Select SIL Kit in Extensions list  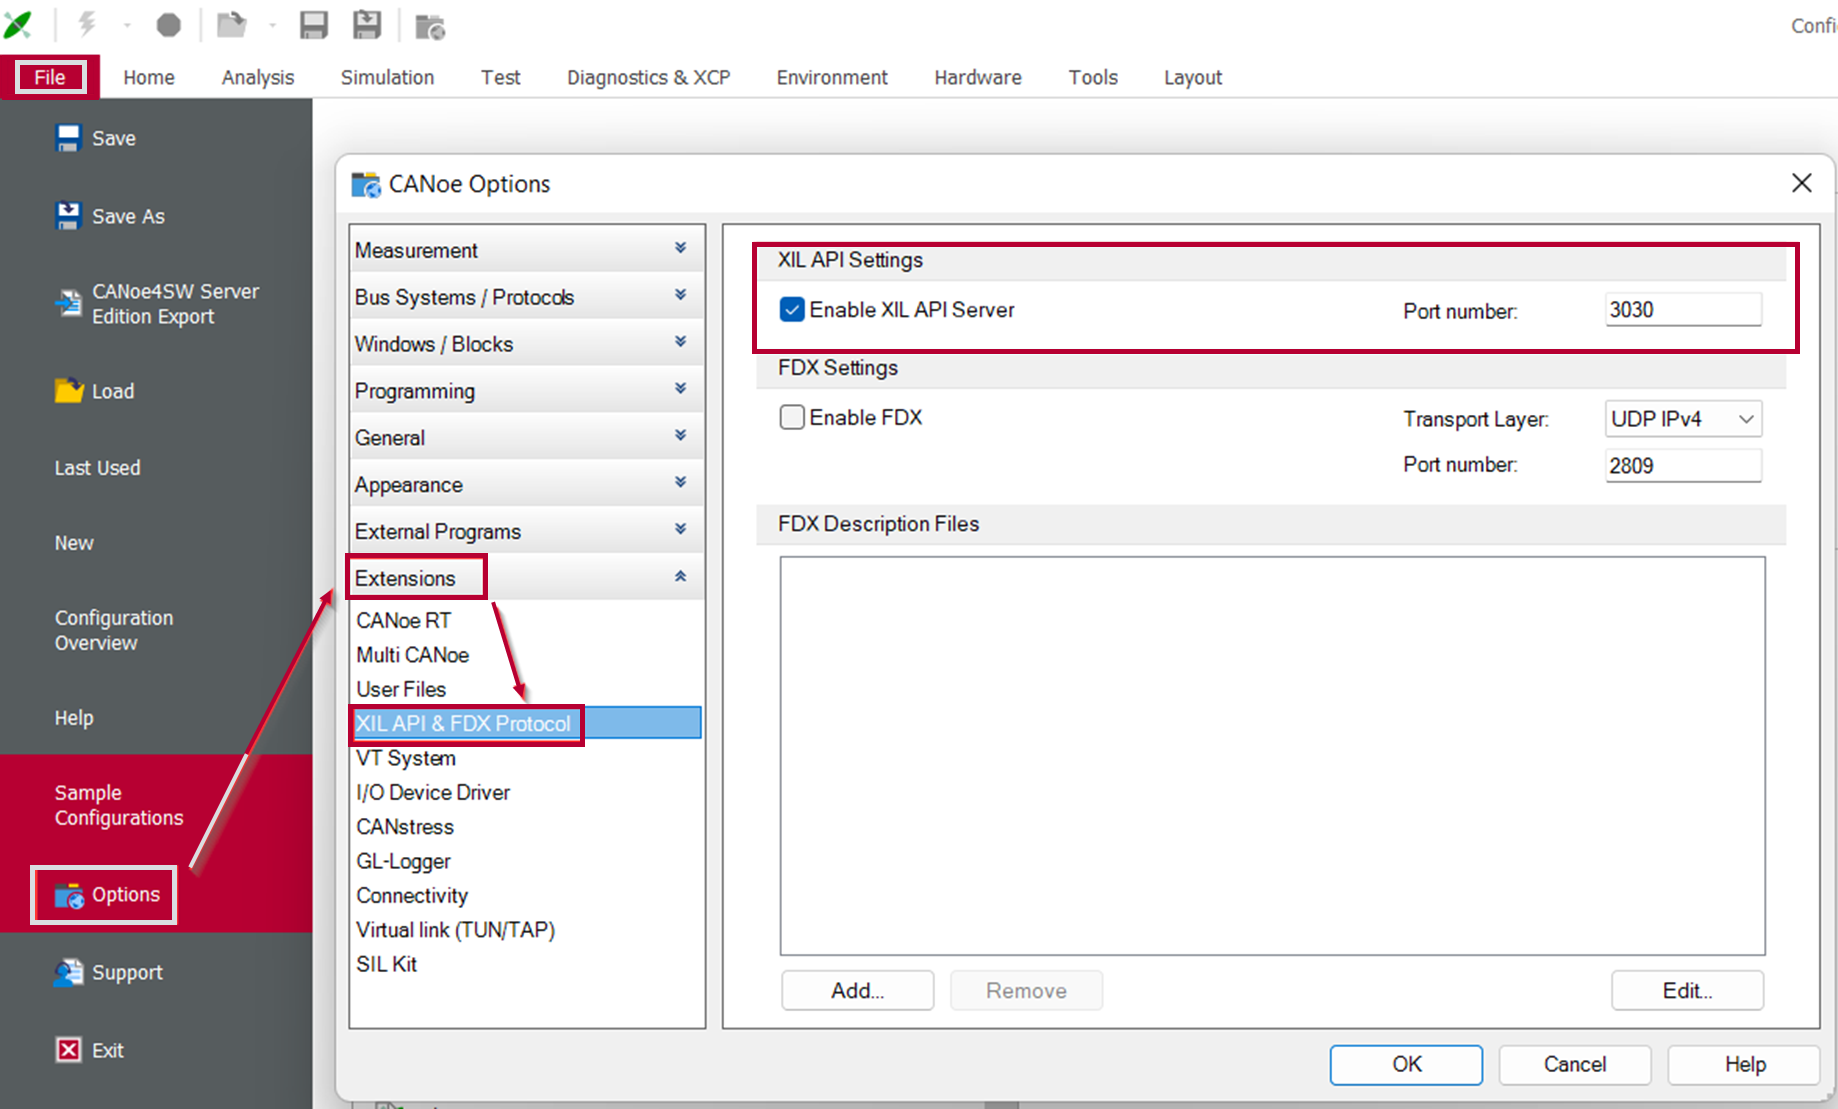(386, 964)
